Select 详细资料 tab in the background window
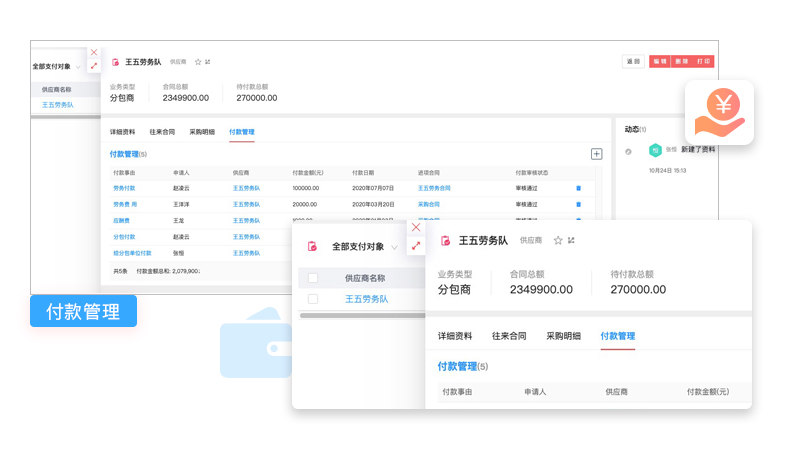 122,132
